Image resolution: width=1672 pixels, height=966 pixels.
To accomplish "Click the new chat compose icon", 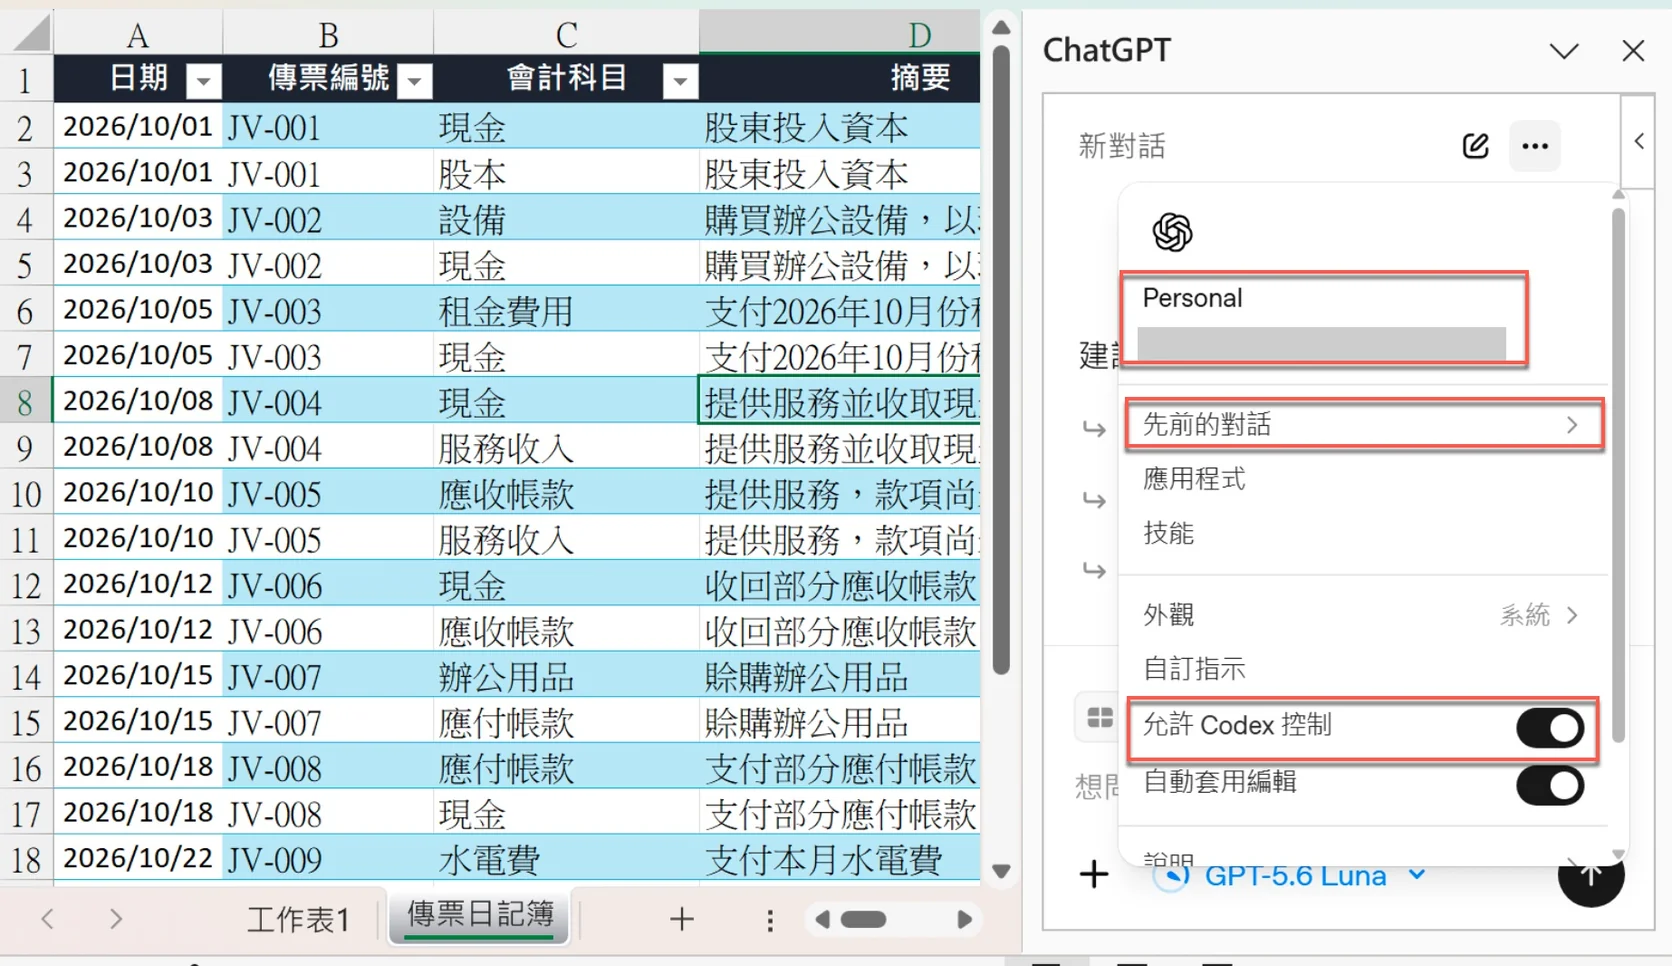I will [x=1475, y=146].
